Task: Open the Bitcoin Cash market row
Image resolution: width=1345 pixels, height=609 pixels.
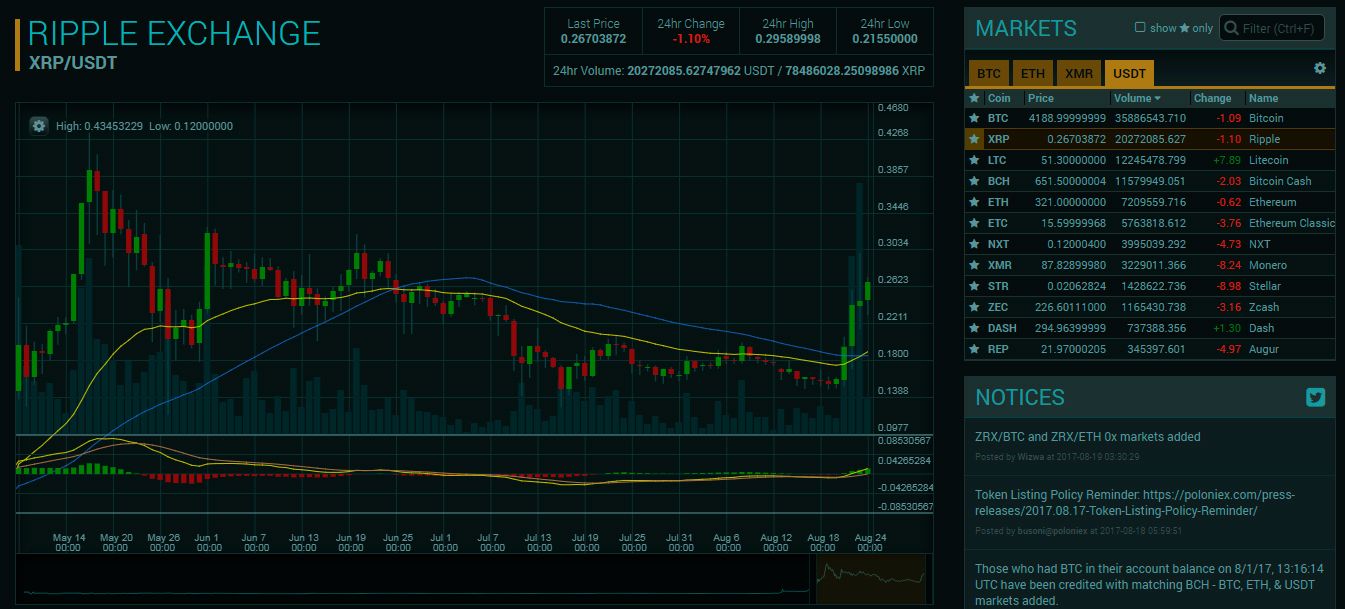Action: [x=1150, y=181]
